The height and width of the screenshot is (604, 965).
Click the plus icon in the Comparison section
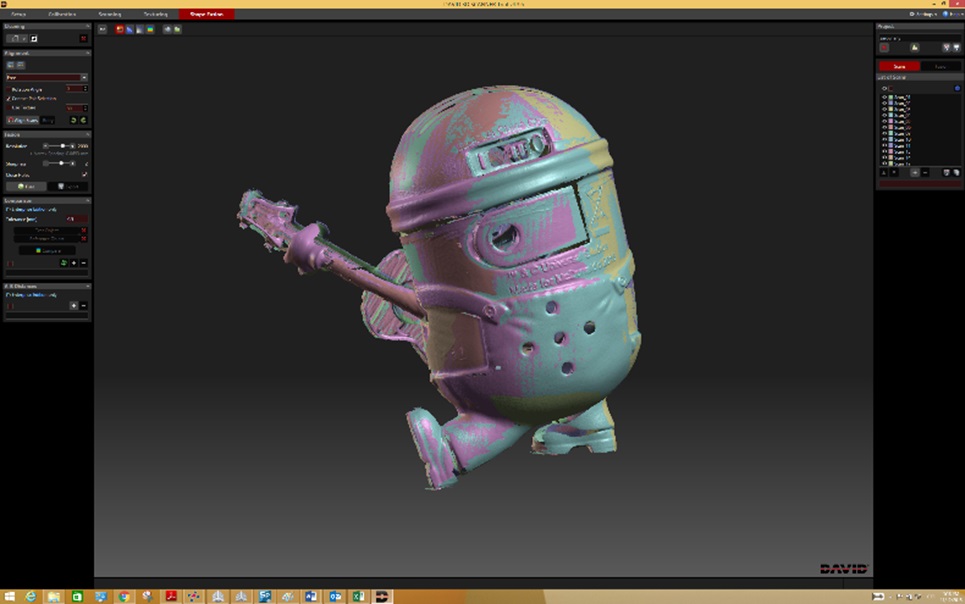(x=74, y=263)
